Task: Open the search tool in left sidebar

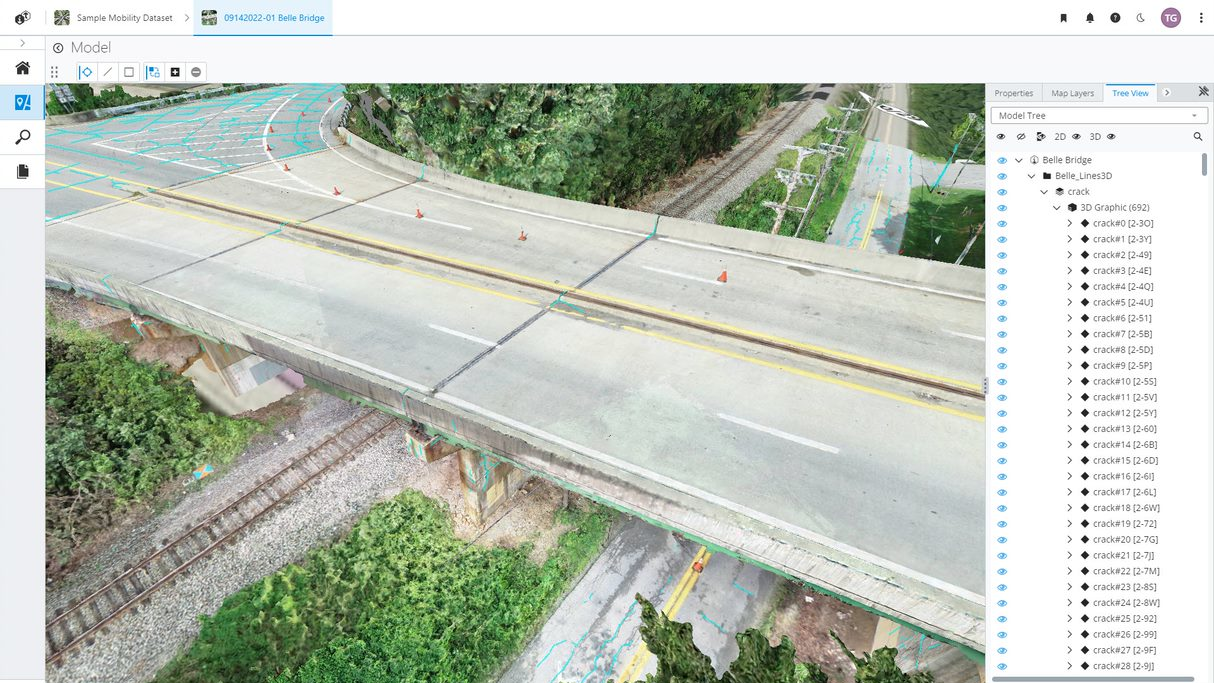Action: [x=21, y=136]
